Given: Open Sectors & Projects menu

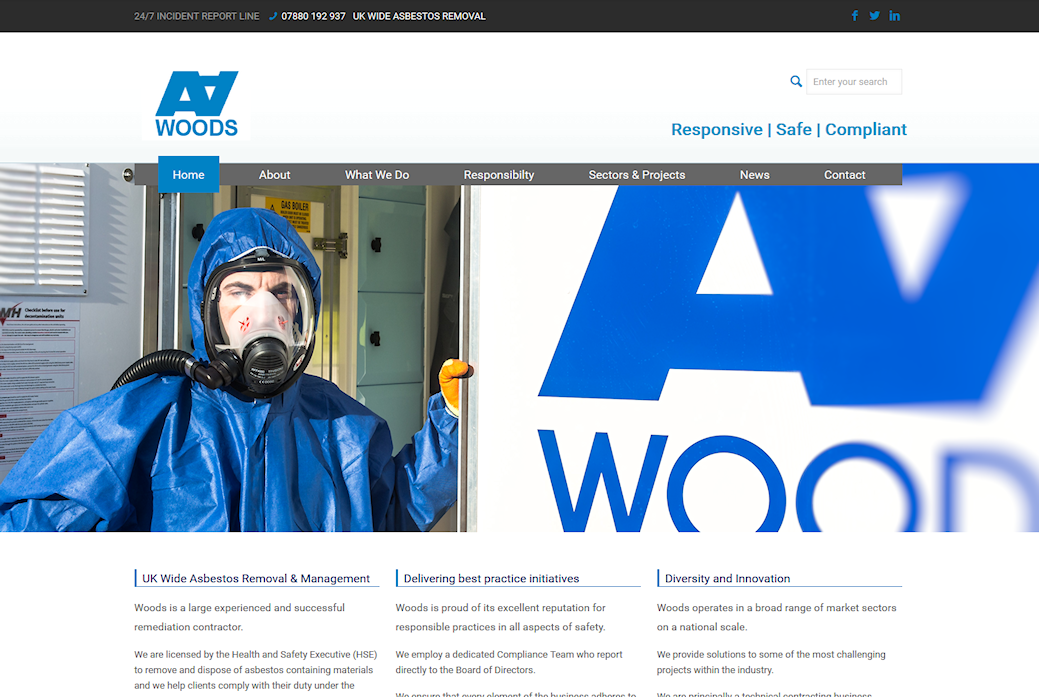Looking at the screenshot, I should (x=636, y=175).
